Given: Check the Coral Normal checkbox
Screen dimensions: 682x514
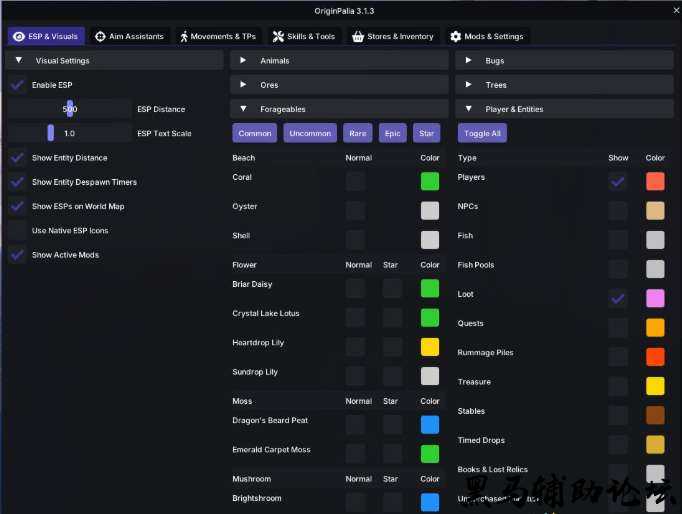Looking at the screenshot, I should [355, 182].
